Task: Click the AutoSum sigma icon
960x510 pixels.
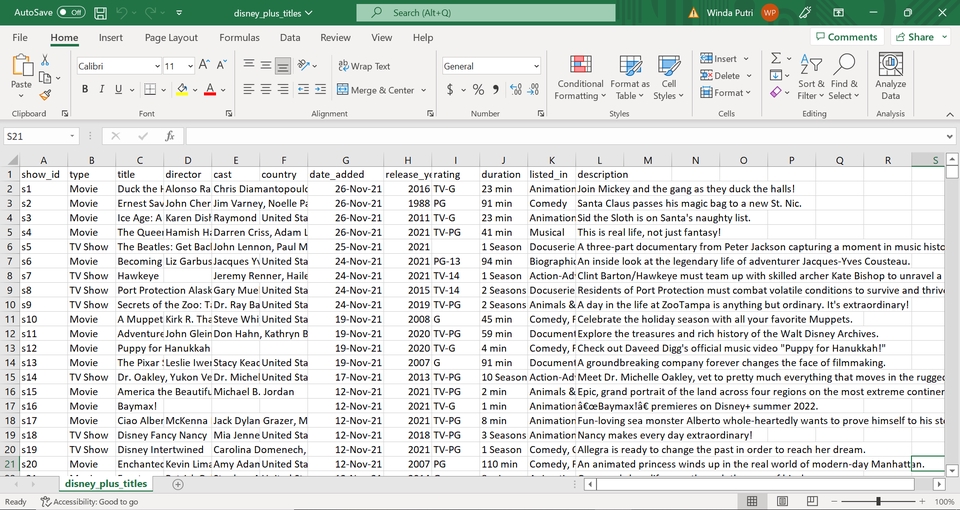Action: [x=776, y=58]
